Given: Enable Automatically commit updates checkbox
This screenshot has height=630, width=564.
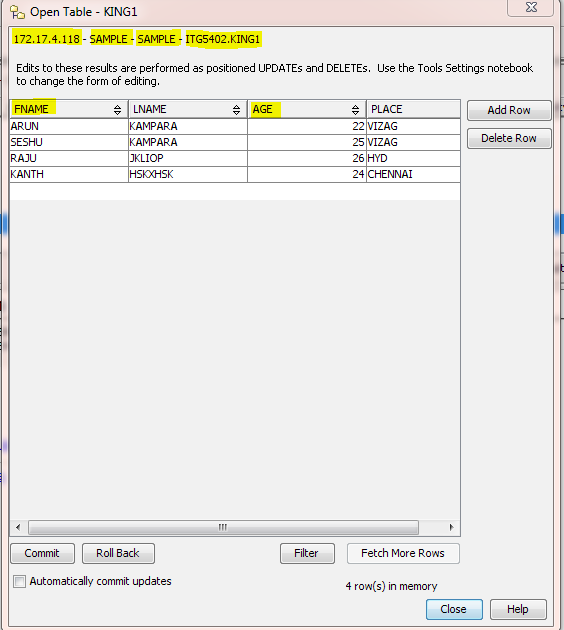Looking at the screenshot, I should (x=19, y=581).
